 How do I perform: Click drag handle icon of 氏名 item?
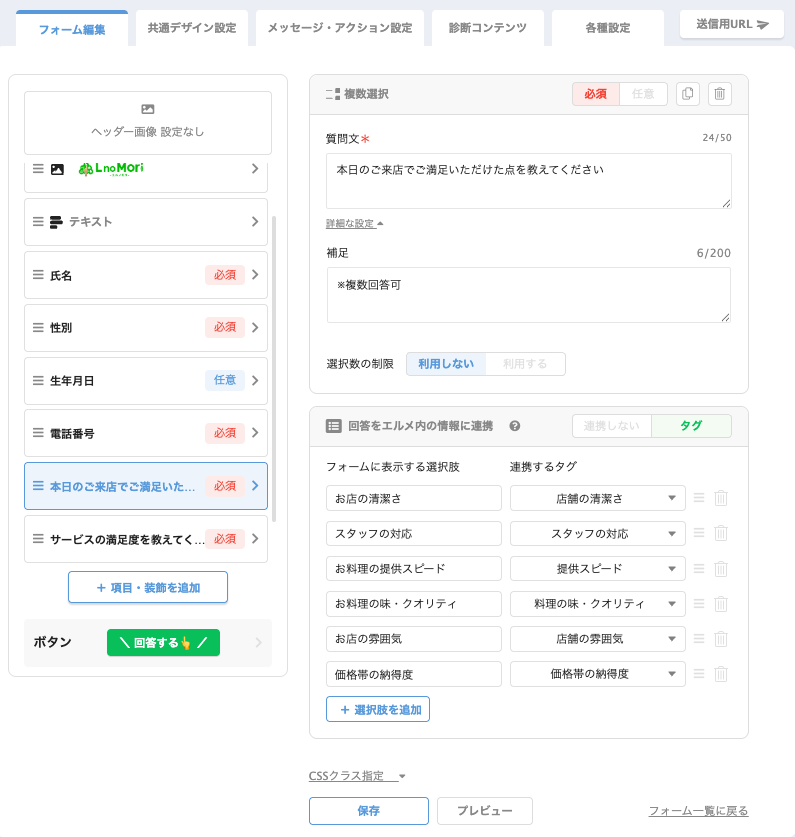[38, 275]
